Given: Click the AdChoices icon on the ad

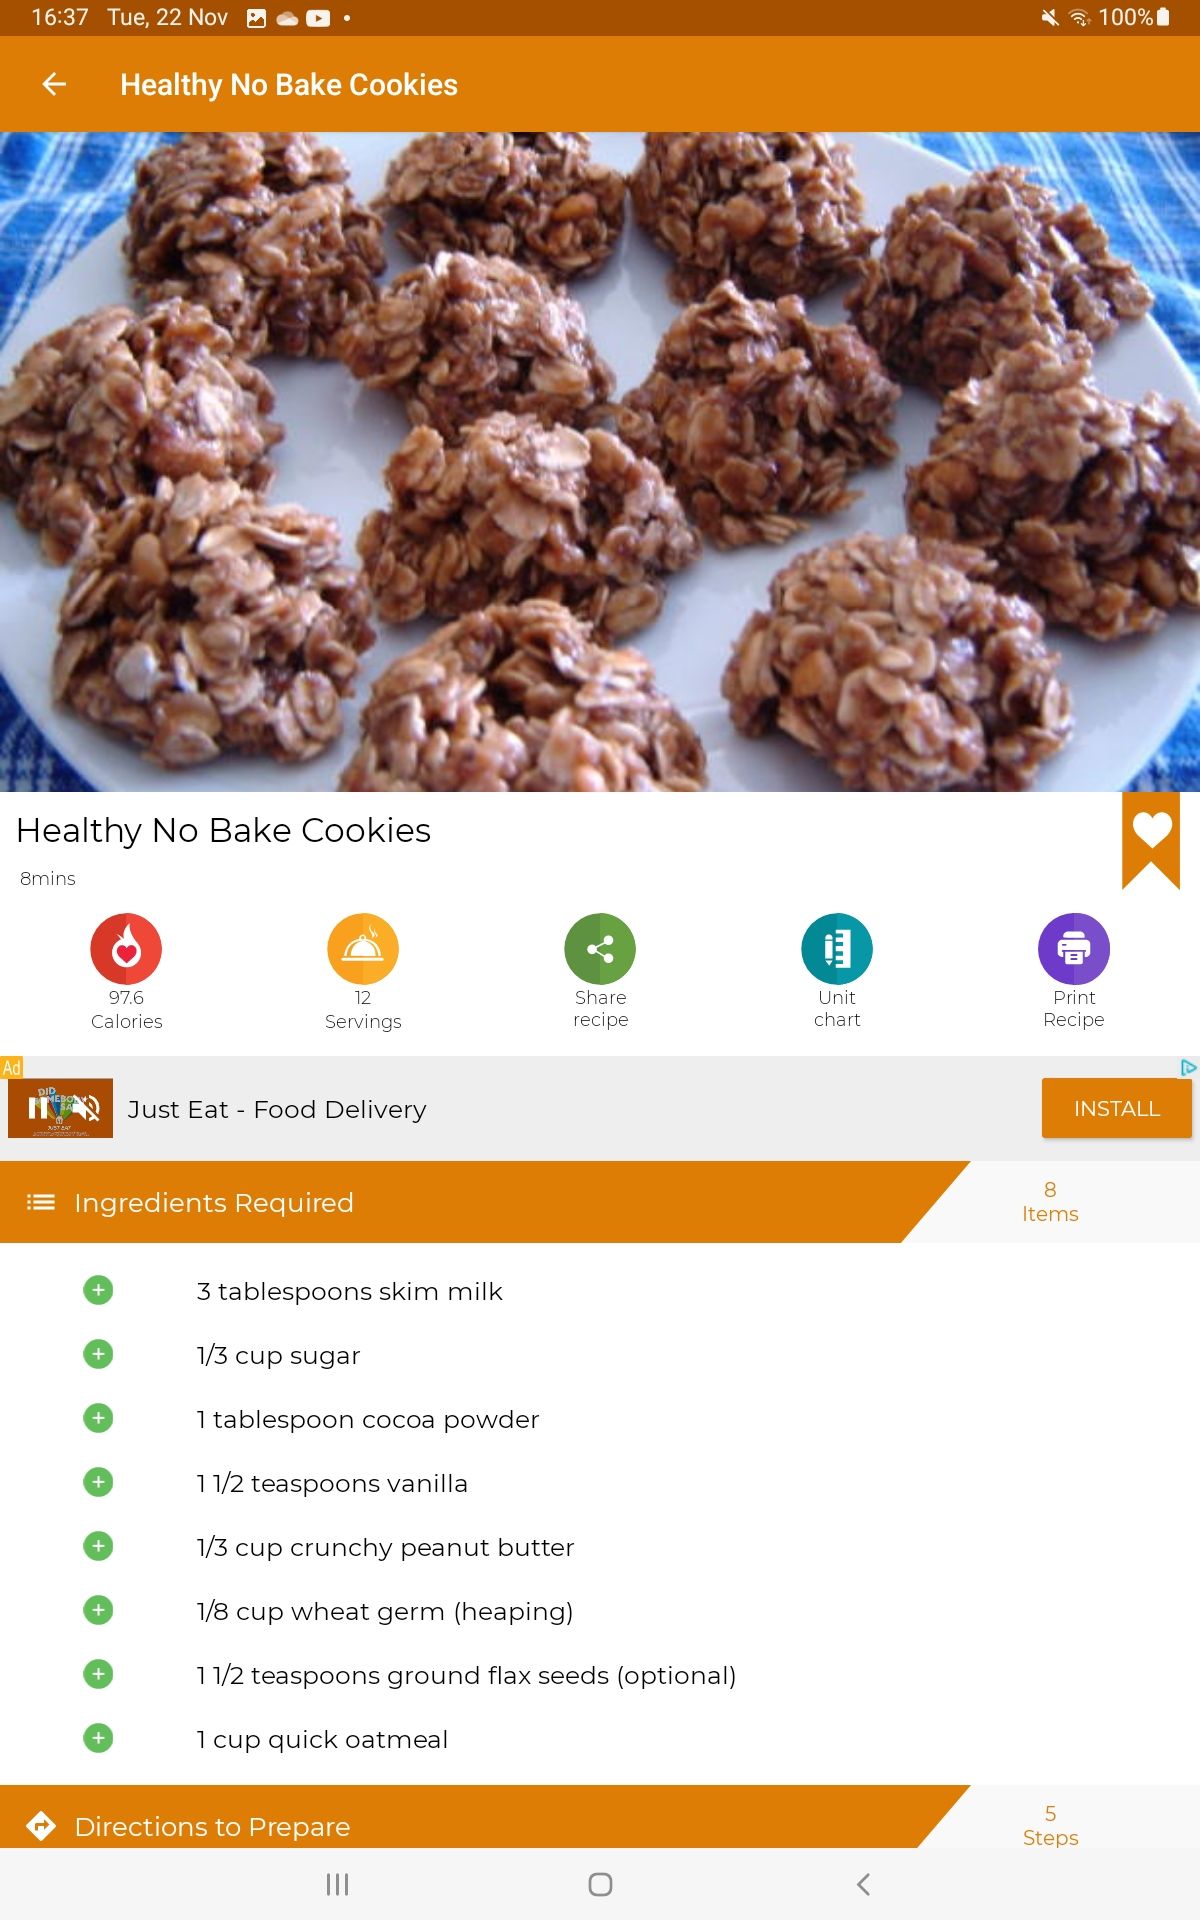Looking at the screenshot, I should (x=1189, y=1067).
